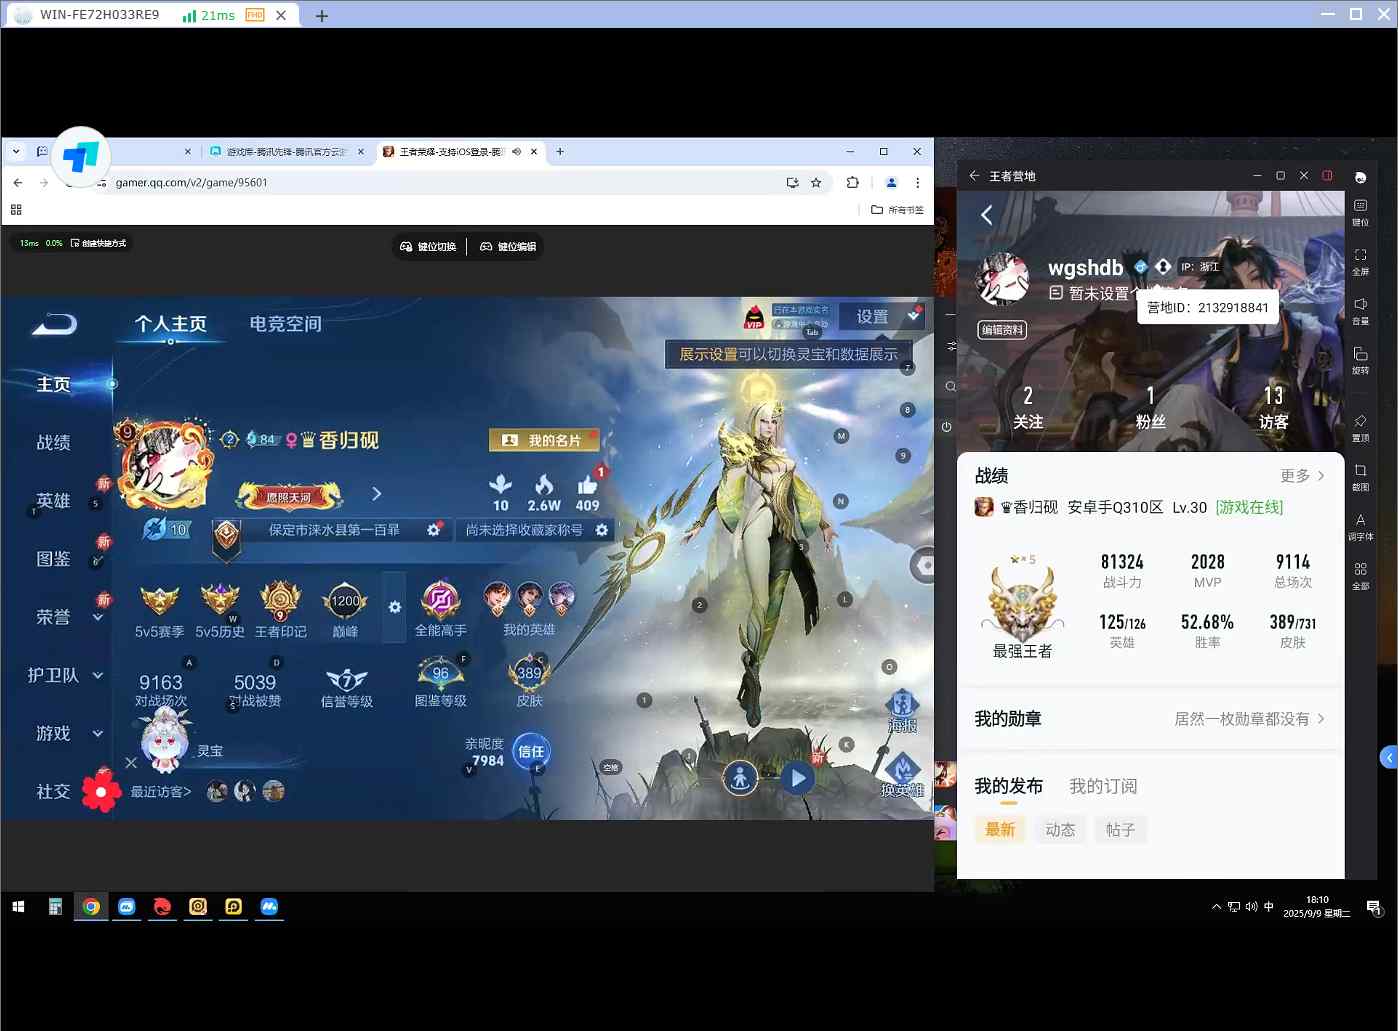This screenshot has width=1398, height=1031.
Task: Open a new browser tab with plus
Action: coord(560,152)
